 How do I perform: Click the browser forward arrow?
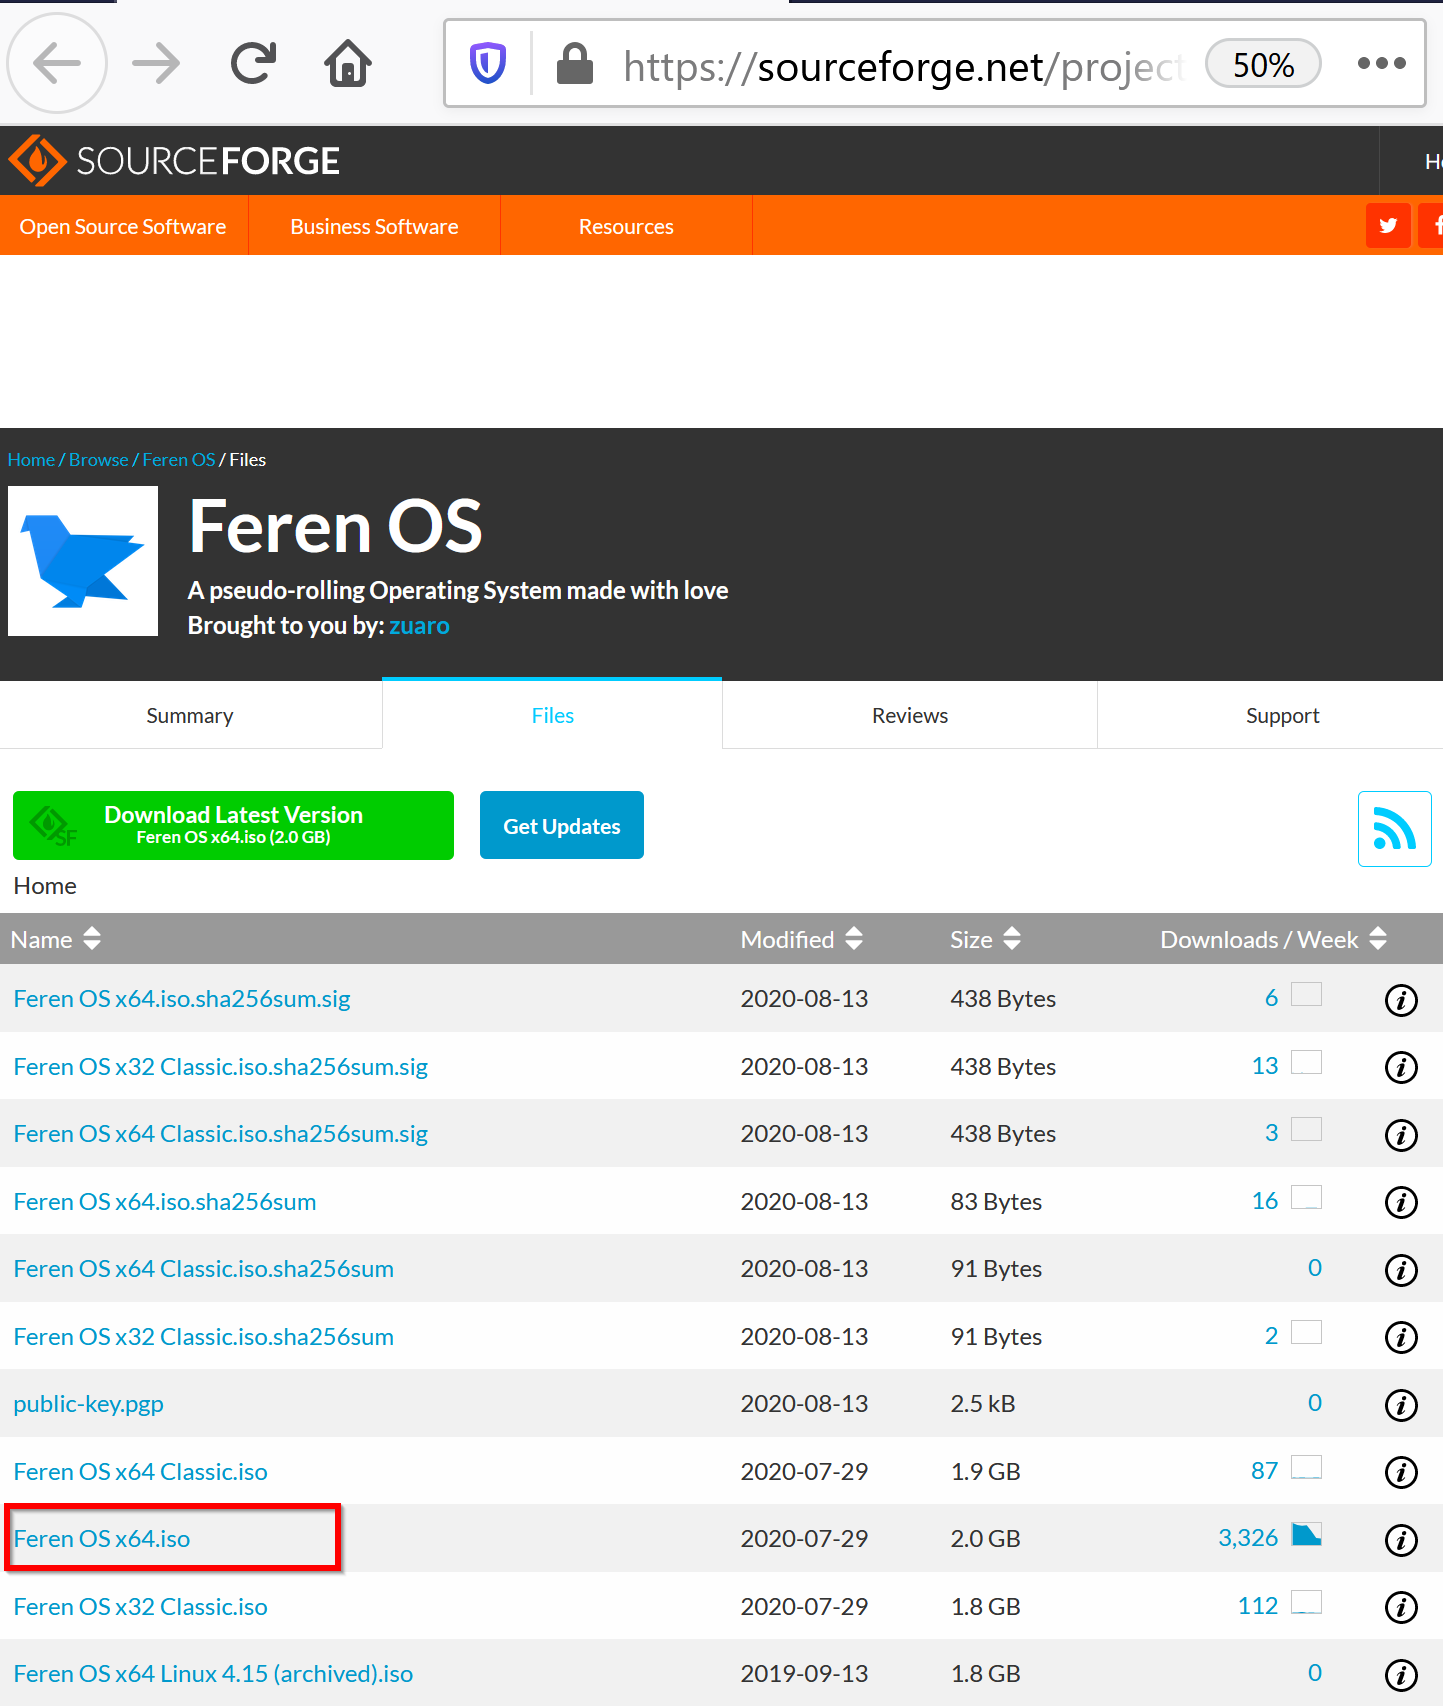[x=156, y=64]
